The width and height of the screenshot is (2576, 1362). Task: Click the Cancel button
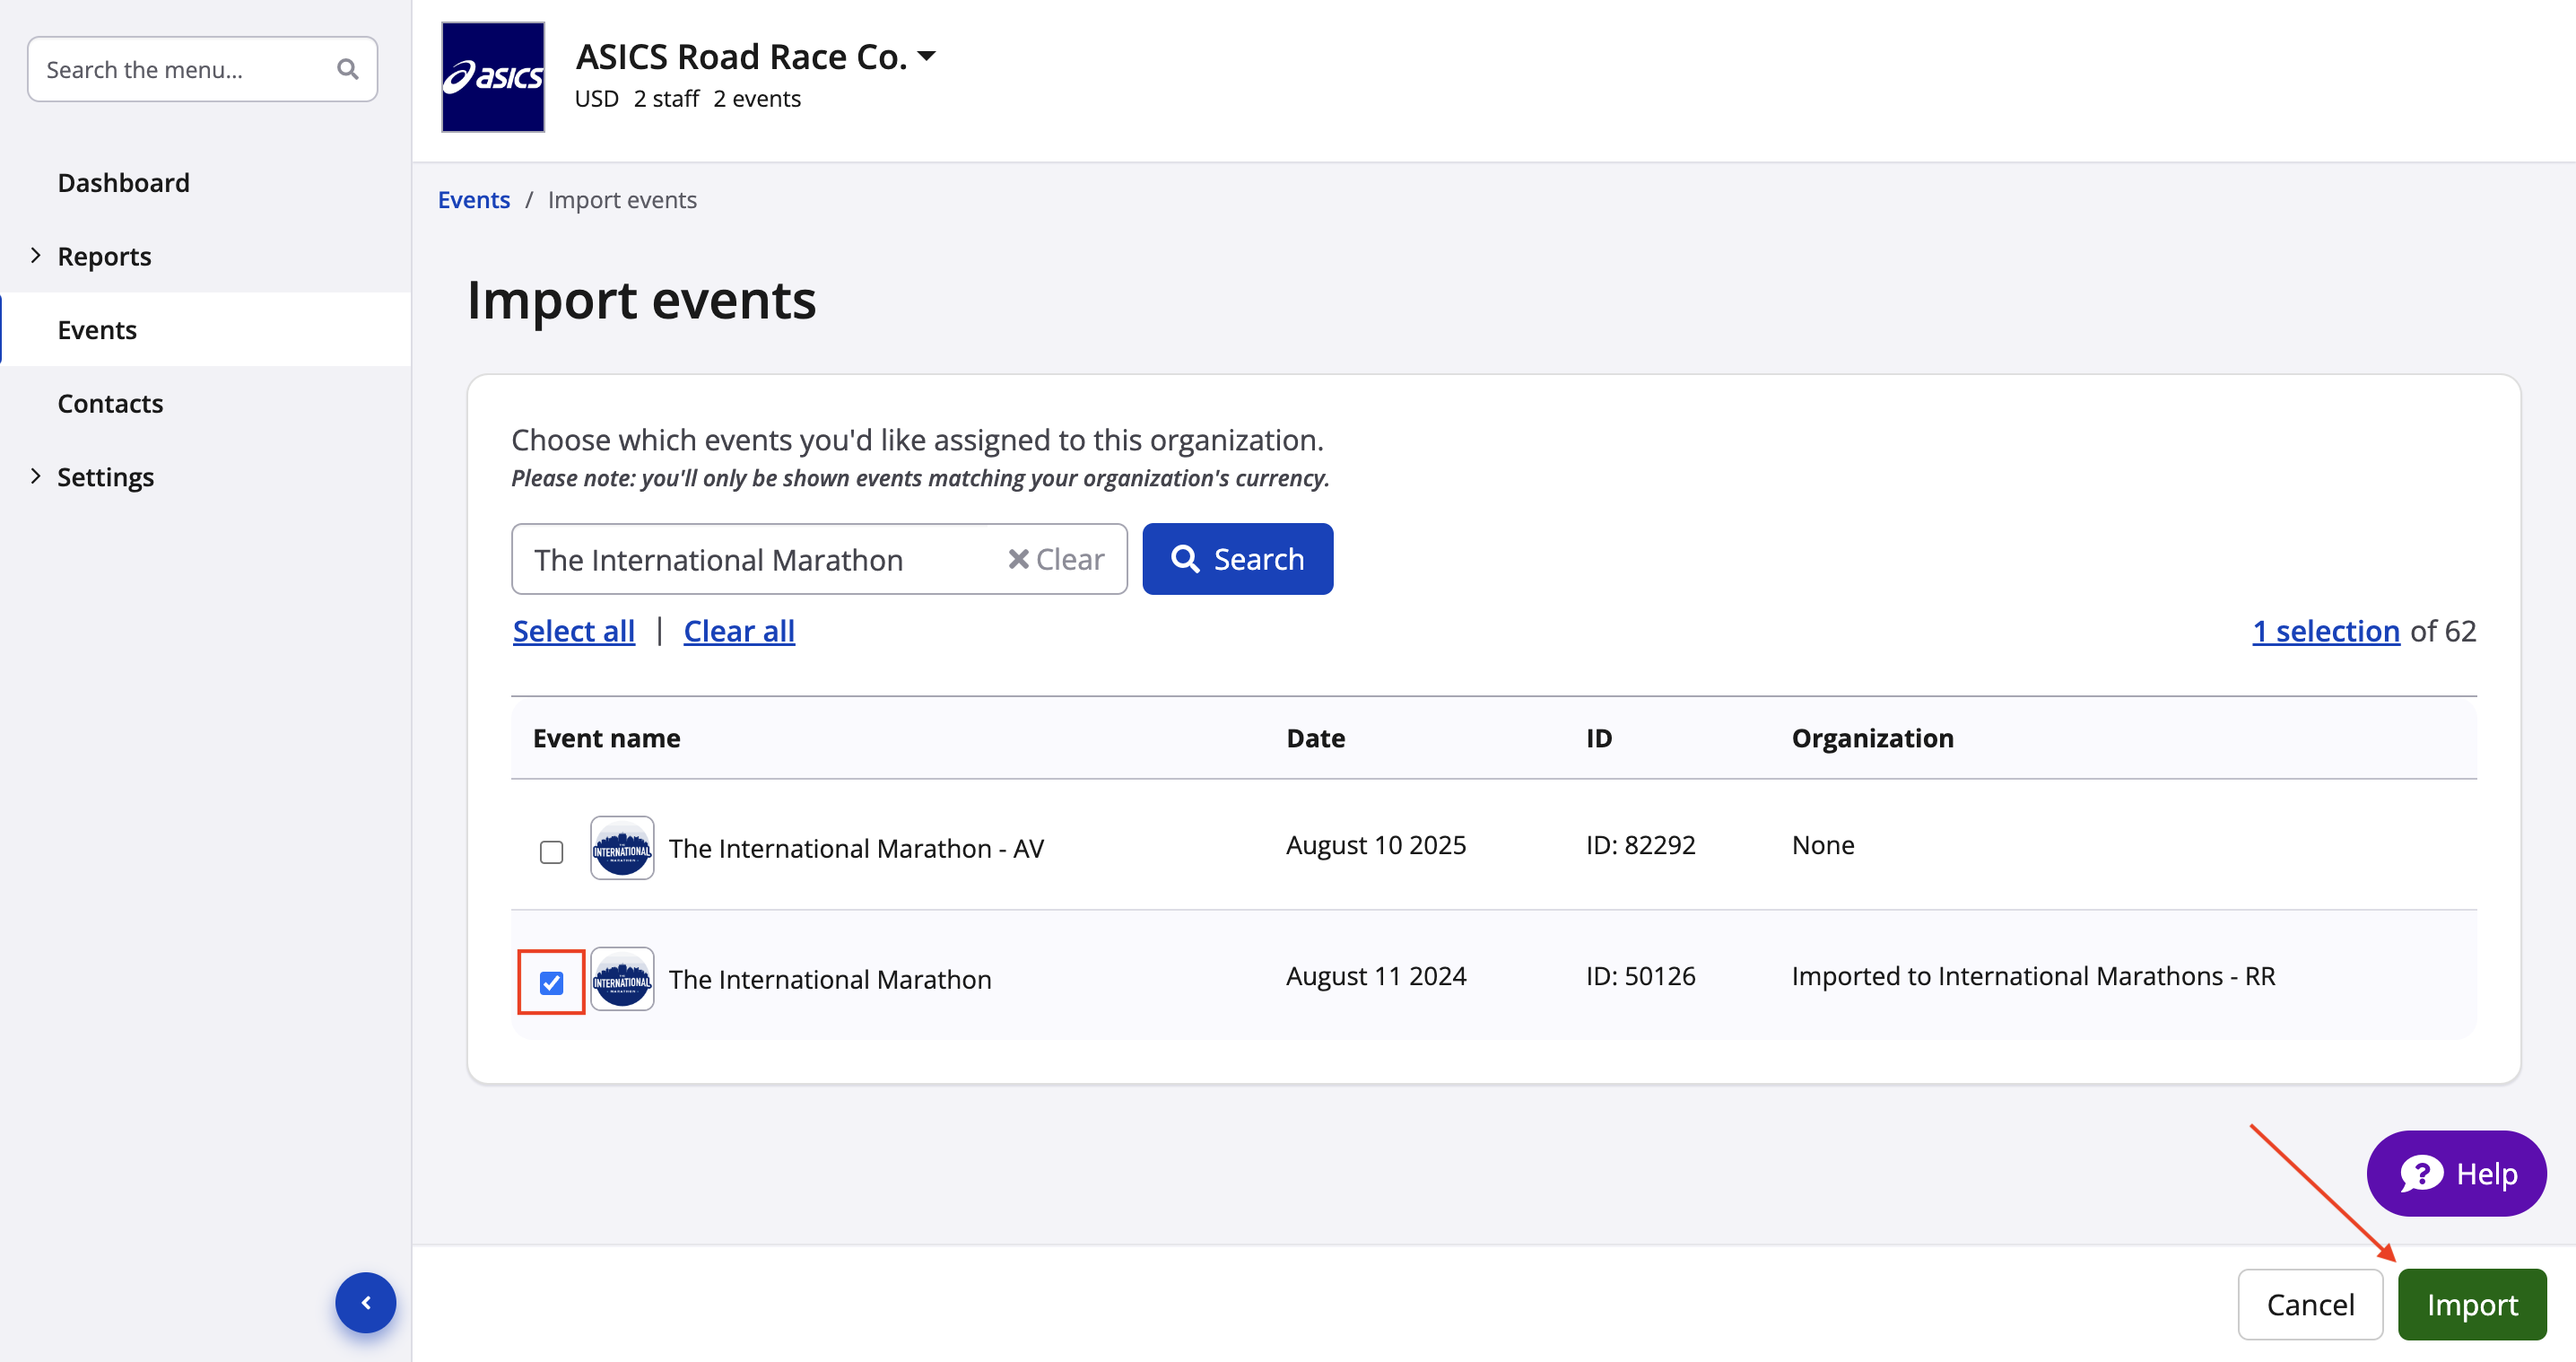2309,1304
